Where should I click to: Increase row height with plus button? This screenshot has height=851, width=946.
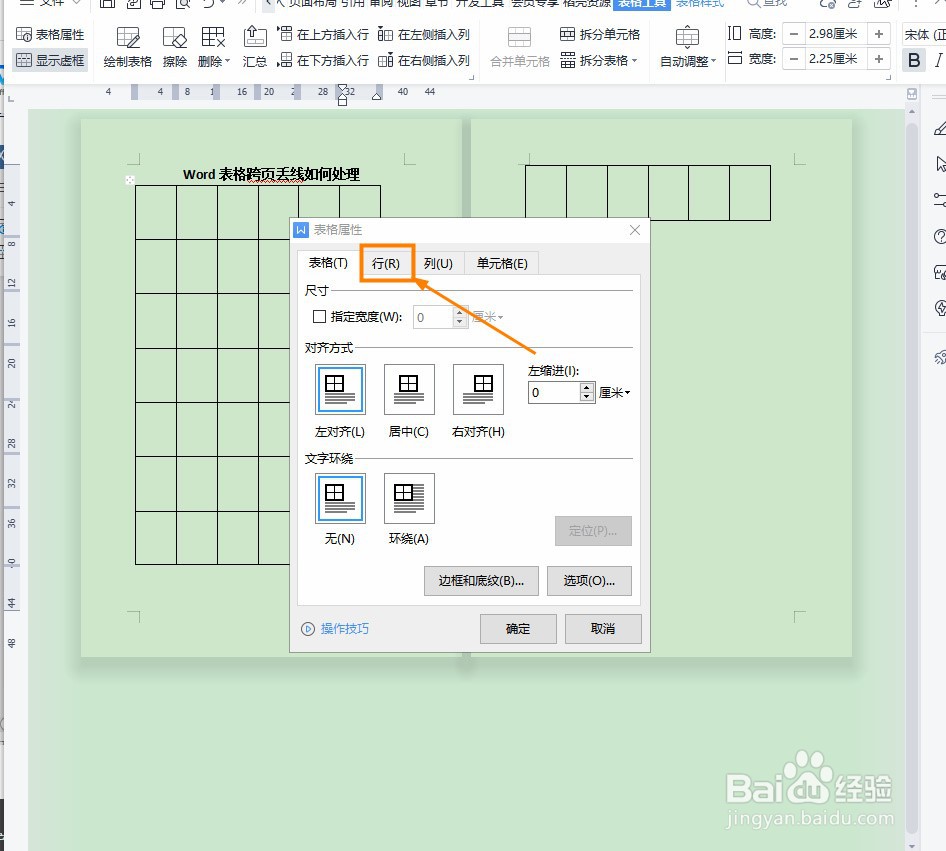(879, 34)
